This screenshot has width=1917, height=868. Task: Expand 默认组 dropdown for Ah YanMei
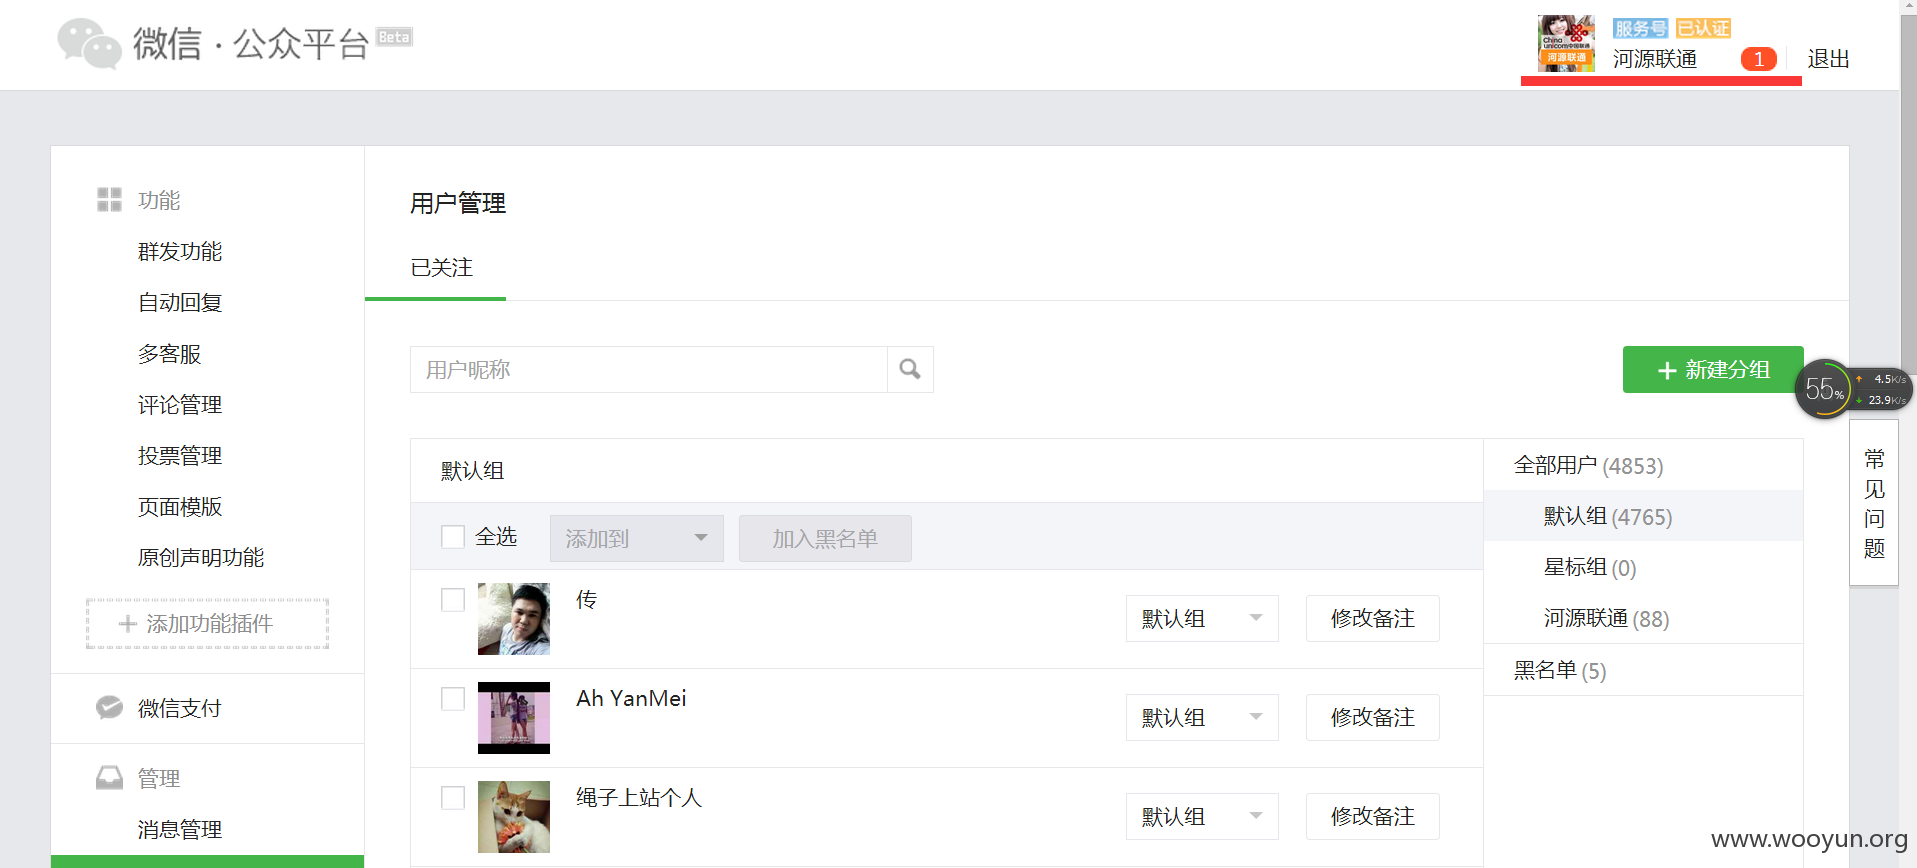pyautogui.click(x=1202, y=718)
